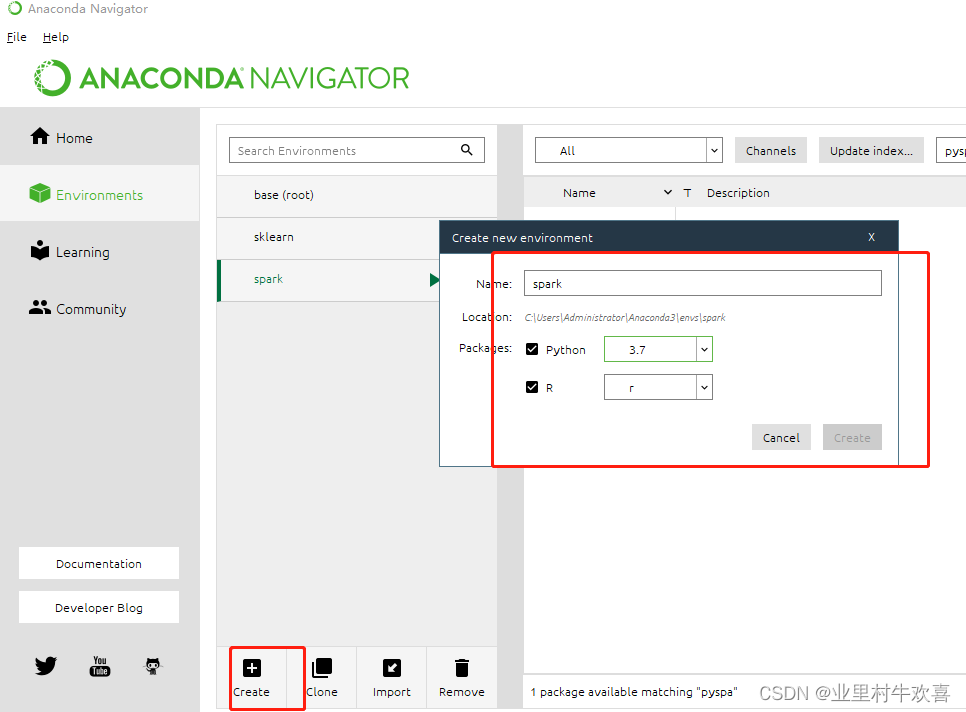Uncheck the Python package checkbox
The width and height of the screenshot is (966, 712).
pyautogui.click(x=532, y=349)
